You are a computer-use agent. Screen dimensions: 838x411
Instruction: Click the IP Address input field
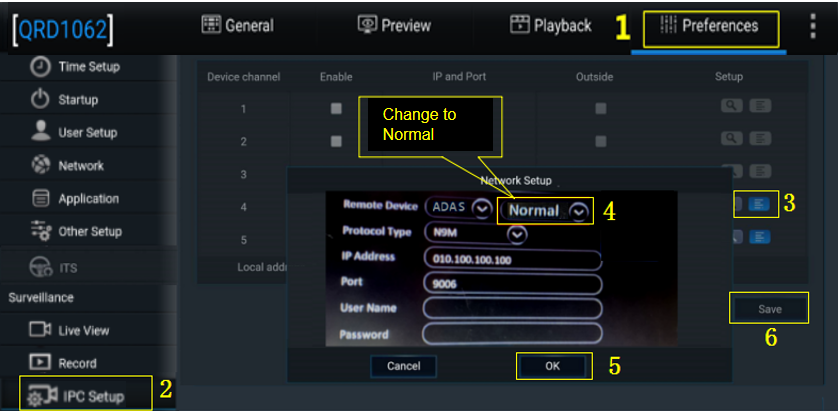512,259
